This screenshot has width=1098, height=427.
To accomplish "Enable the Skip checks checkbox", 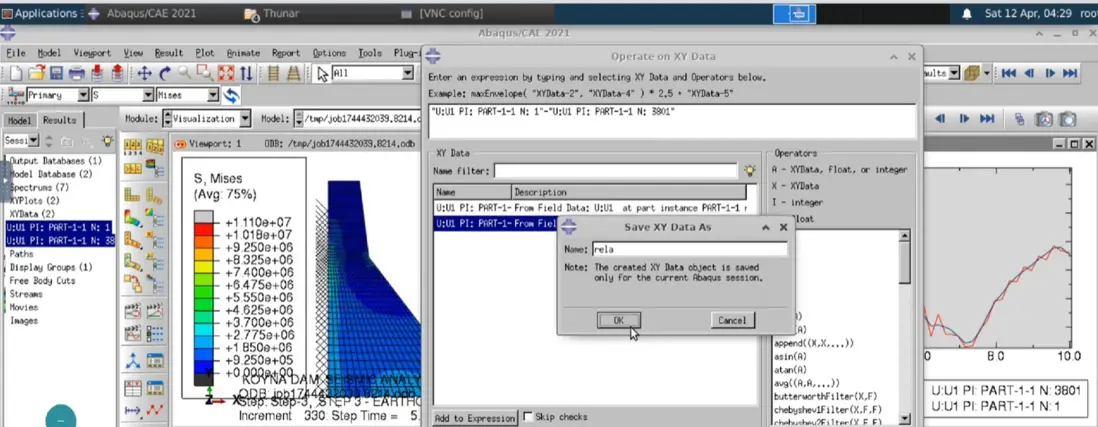I will (528, 416).
